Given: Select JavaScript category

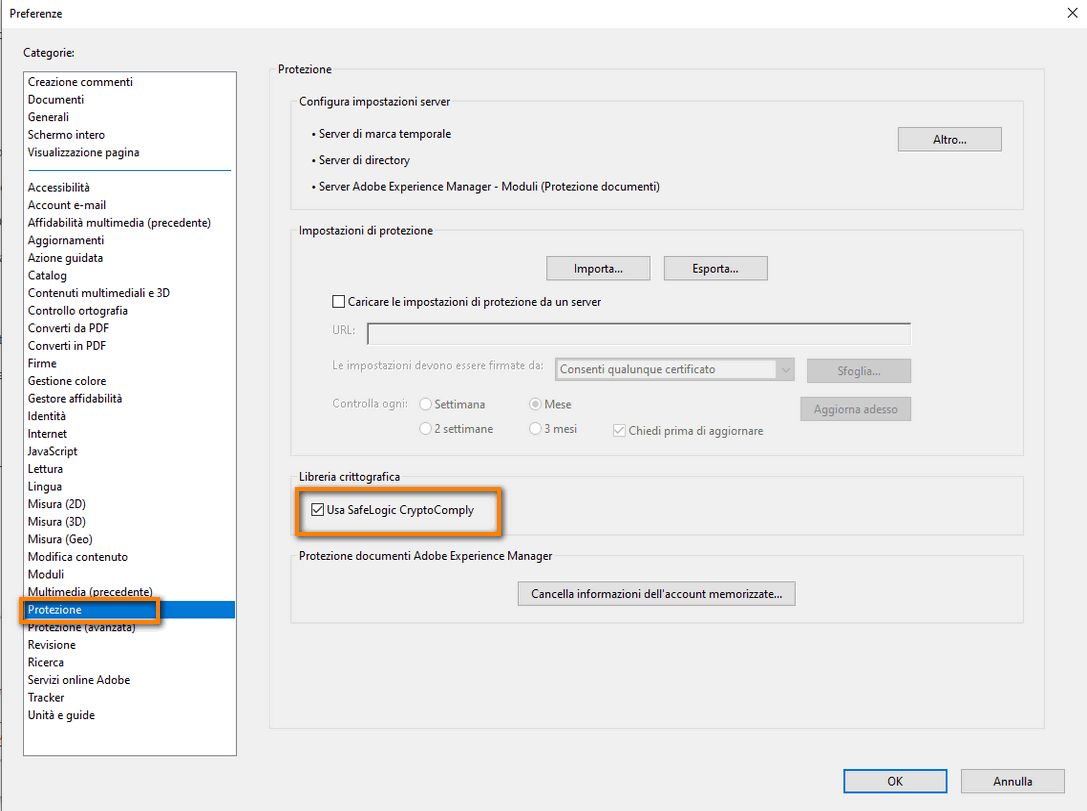Looking at the screenshot, I should point(52,451).
